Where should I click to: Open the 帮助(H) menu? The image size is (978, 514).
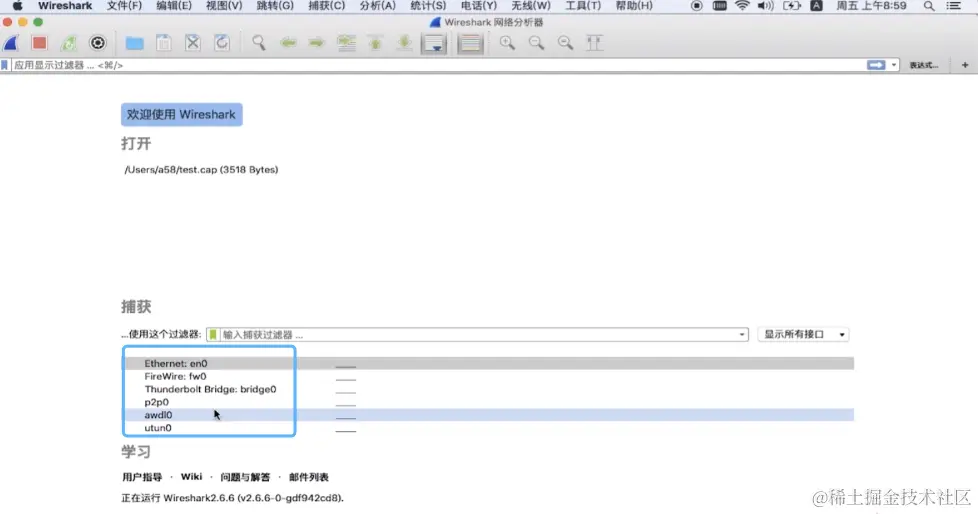(x=634, y=6)
